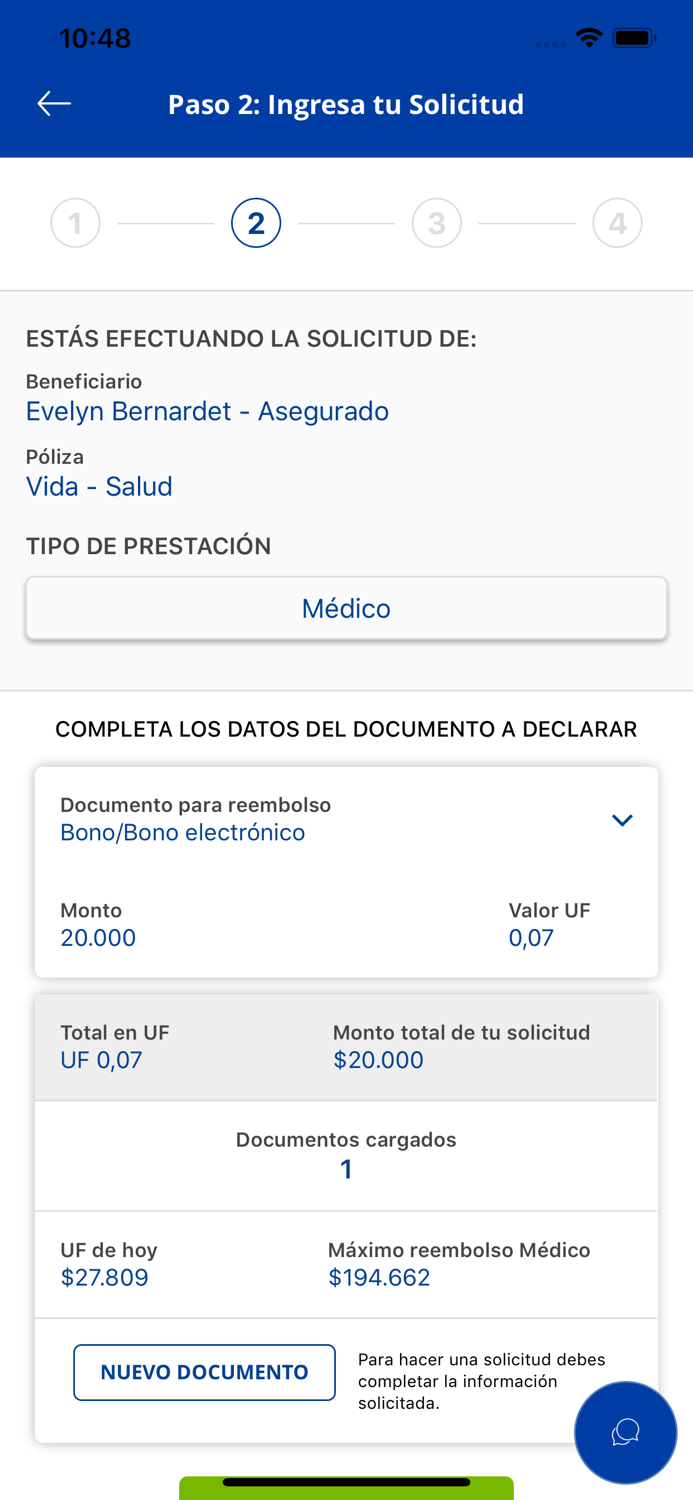
Task: Select step 3 in the progress indicator
Action: point(437,222)
